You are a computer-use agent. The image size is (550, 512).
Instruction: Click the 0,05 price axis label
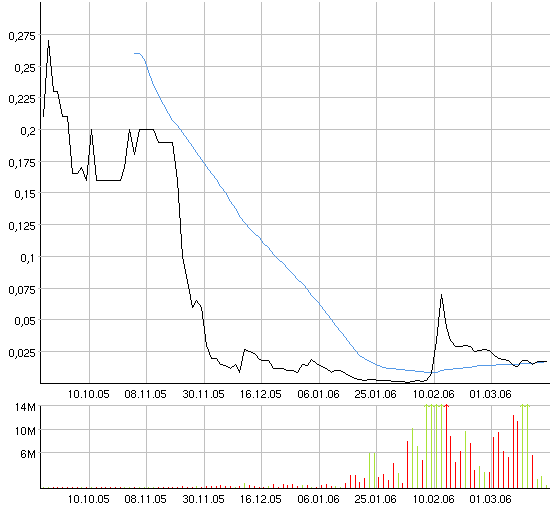click(x=25, y=321)
